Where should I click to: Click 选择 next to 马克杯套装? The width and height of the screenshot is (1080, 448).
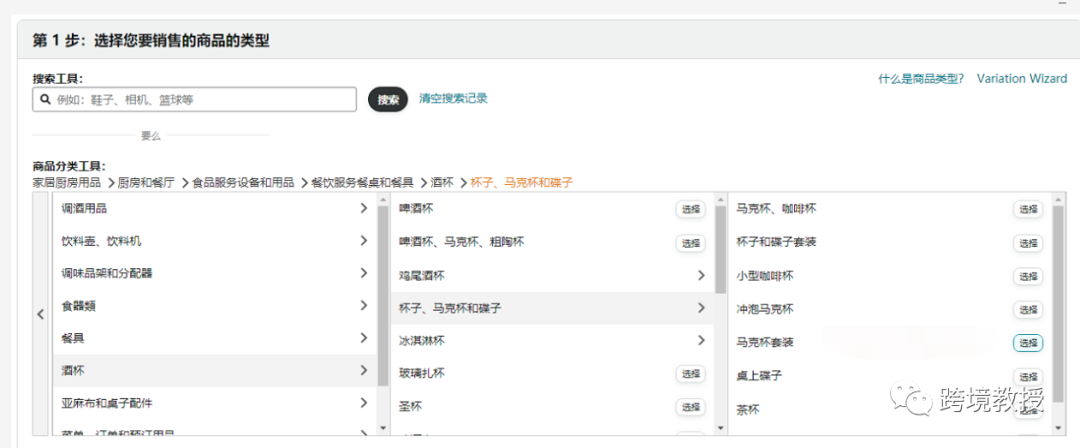pyautogui.click(x=1028, y=343)
